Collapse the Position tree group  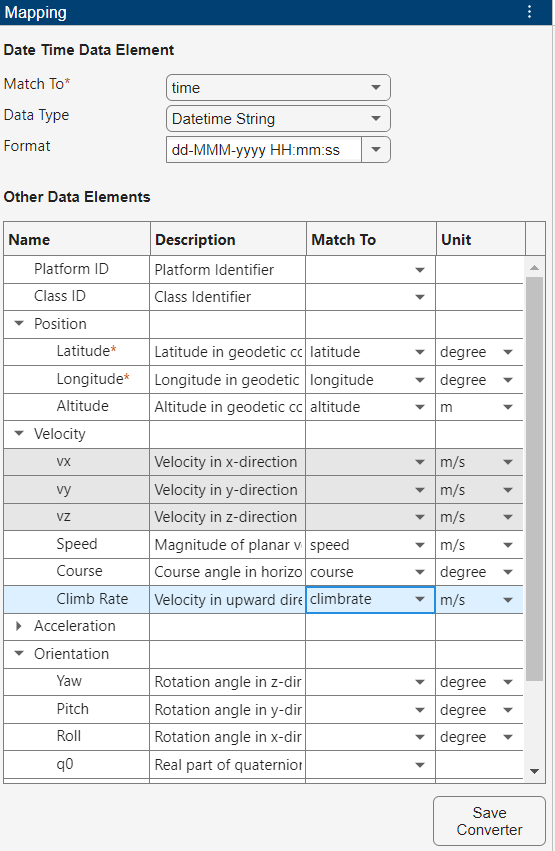pos(19,323)
